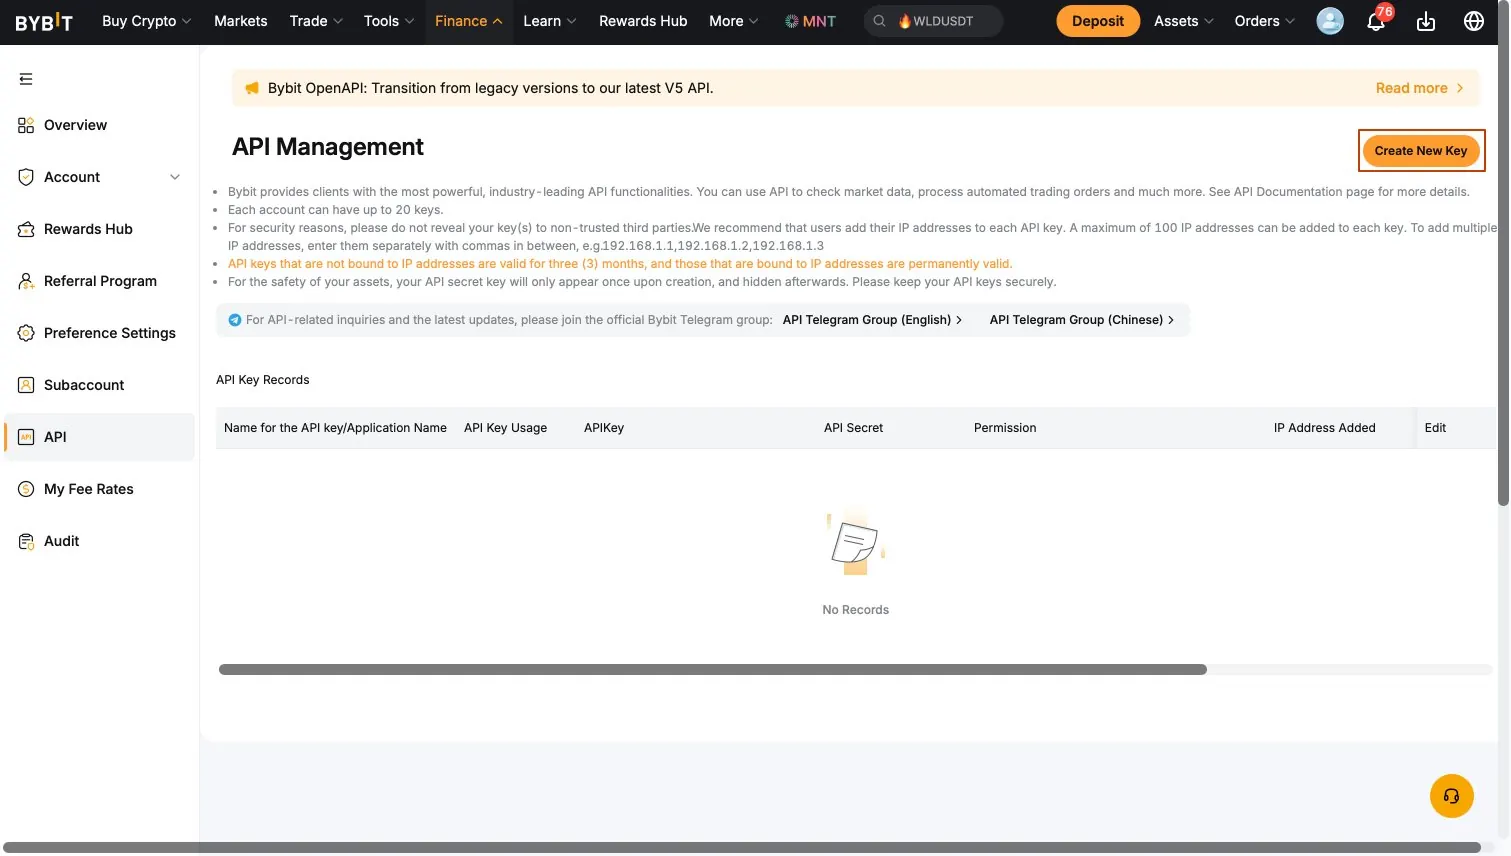The image size is (1511, 856).
Task: Go to Referral Program
Action: tap(100, 281)
